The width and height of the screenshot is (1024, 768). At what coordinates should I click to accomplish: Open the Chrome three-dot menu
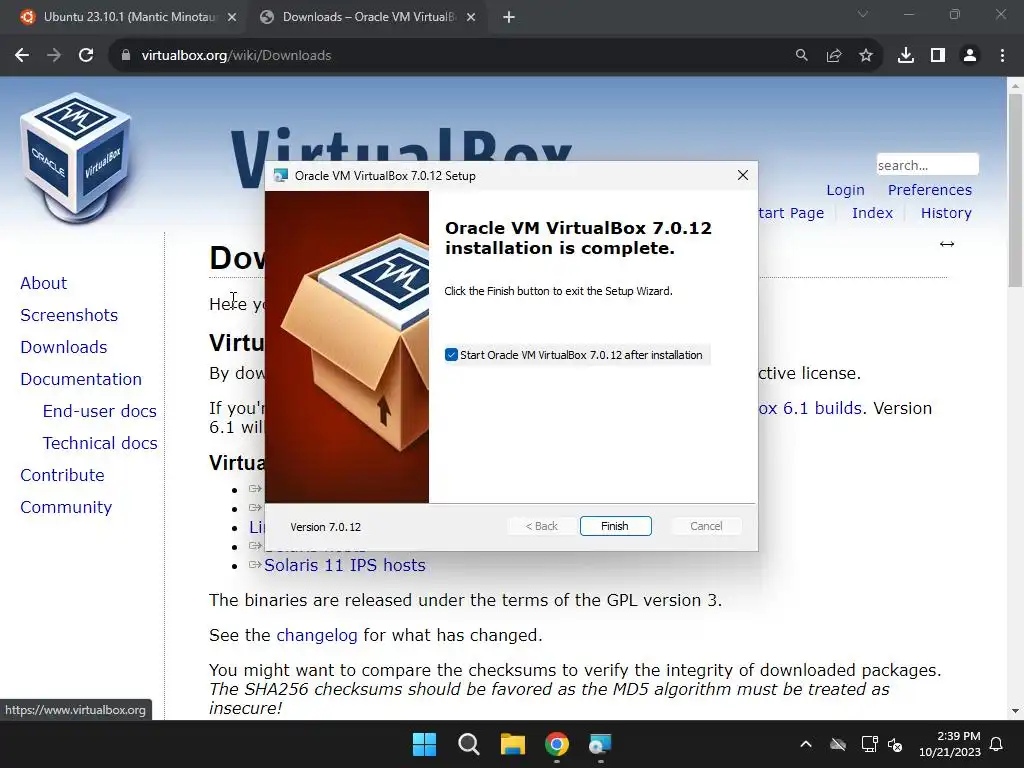point(1002,56)
